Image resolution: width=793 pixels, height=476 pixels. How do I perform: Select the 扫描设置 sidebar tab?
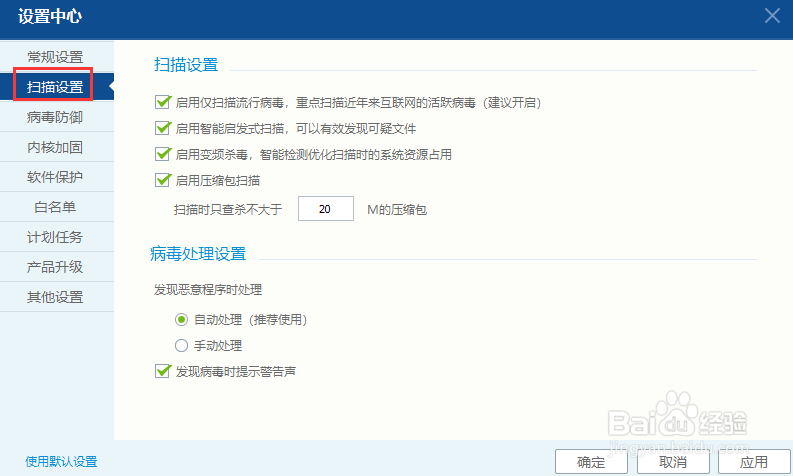pos(55,87)
